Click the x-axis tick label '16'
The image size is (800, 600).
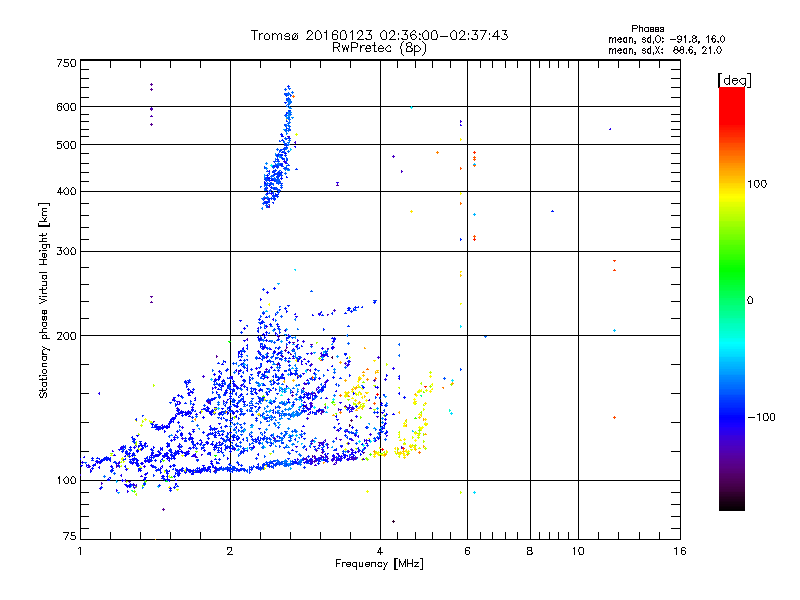pos(680,551)
